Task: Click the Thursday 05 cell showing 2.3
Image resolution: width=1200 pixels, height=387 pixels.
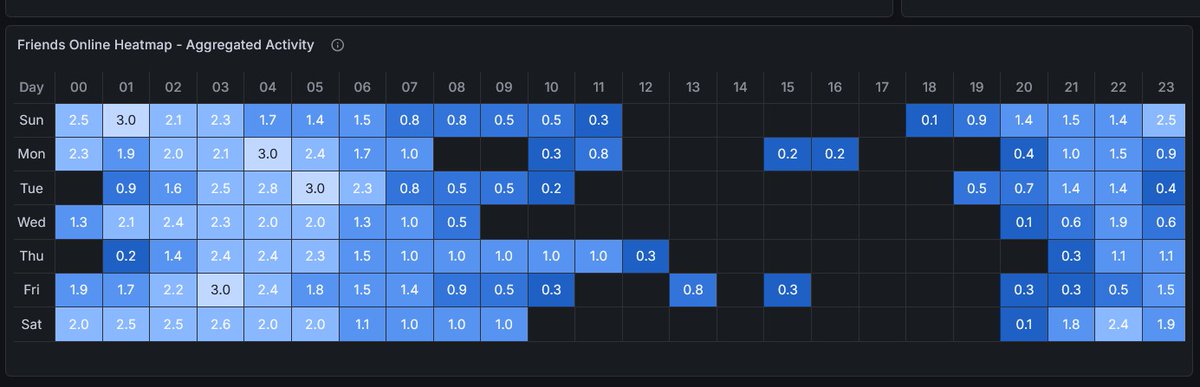Action: pyautogui.click(x=315, y=256)
